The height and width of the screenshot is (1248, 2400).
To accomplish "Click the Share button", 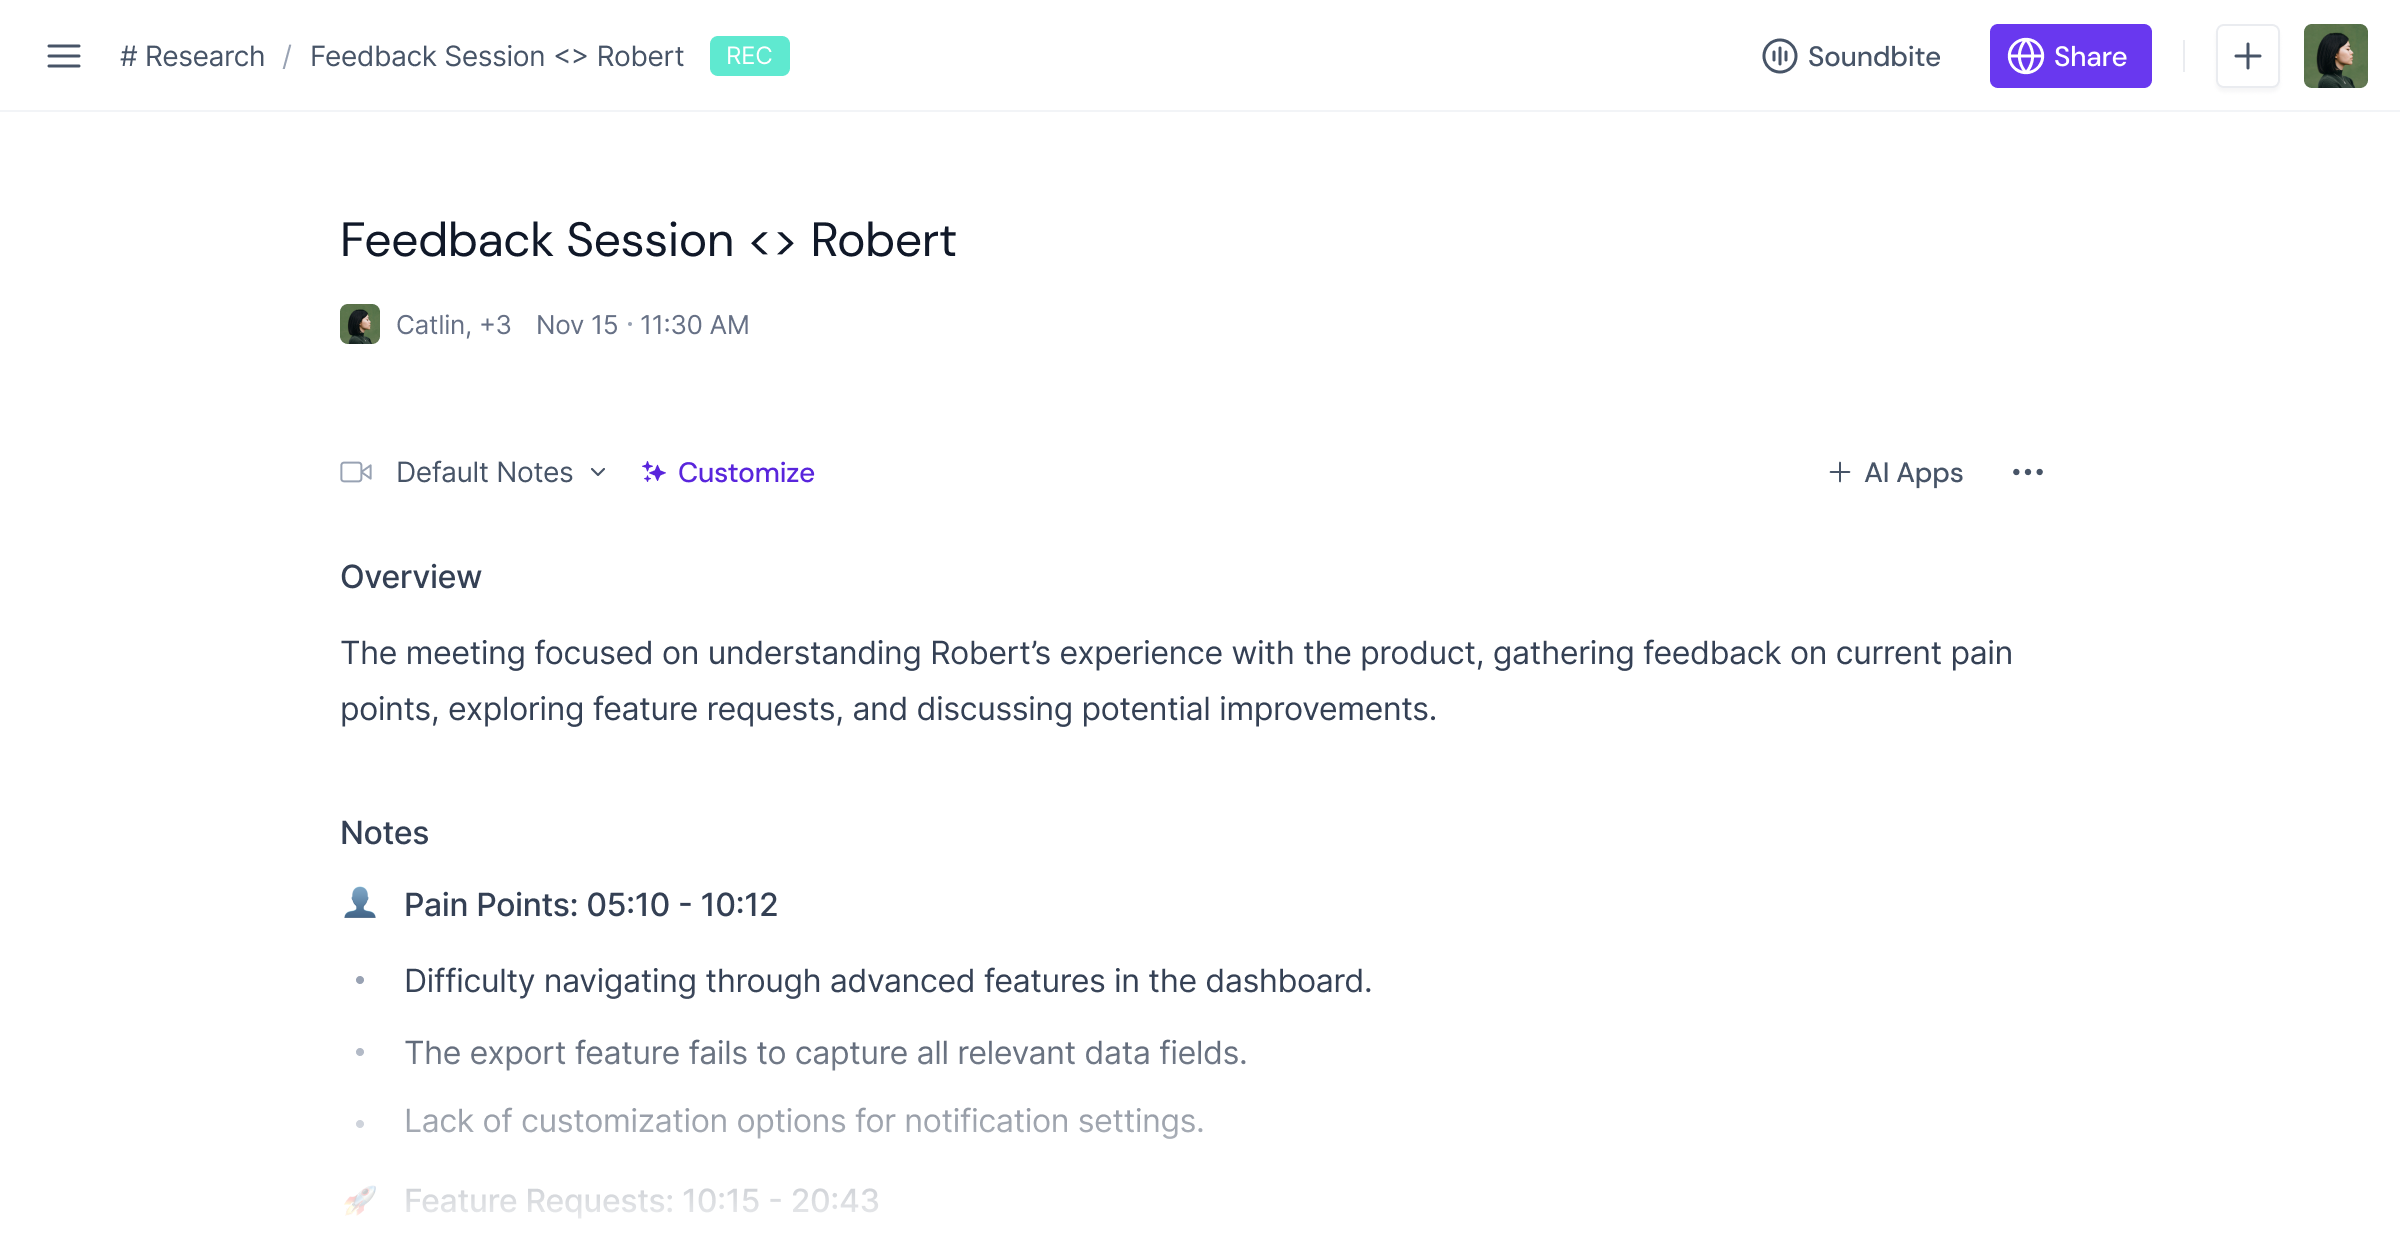I will click(2070, 56).
